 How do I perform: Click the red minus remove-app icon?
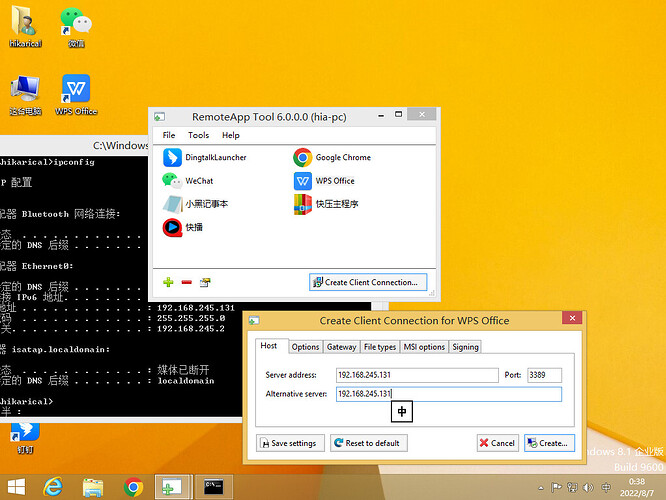tap(186, 282)
